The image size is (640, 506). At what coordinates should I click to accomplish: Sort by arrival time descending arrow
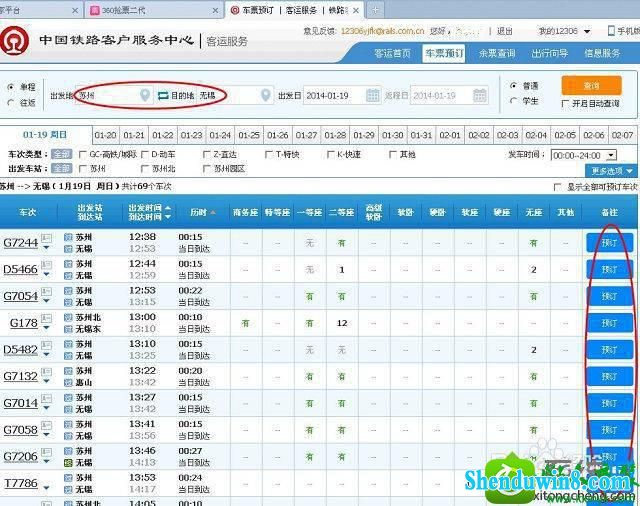168,217
